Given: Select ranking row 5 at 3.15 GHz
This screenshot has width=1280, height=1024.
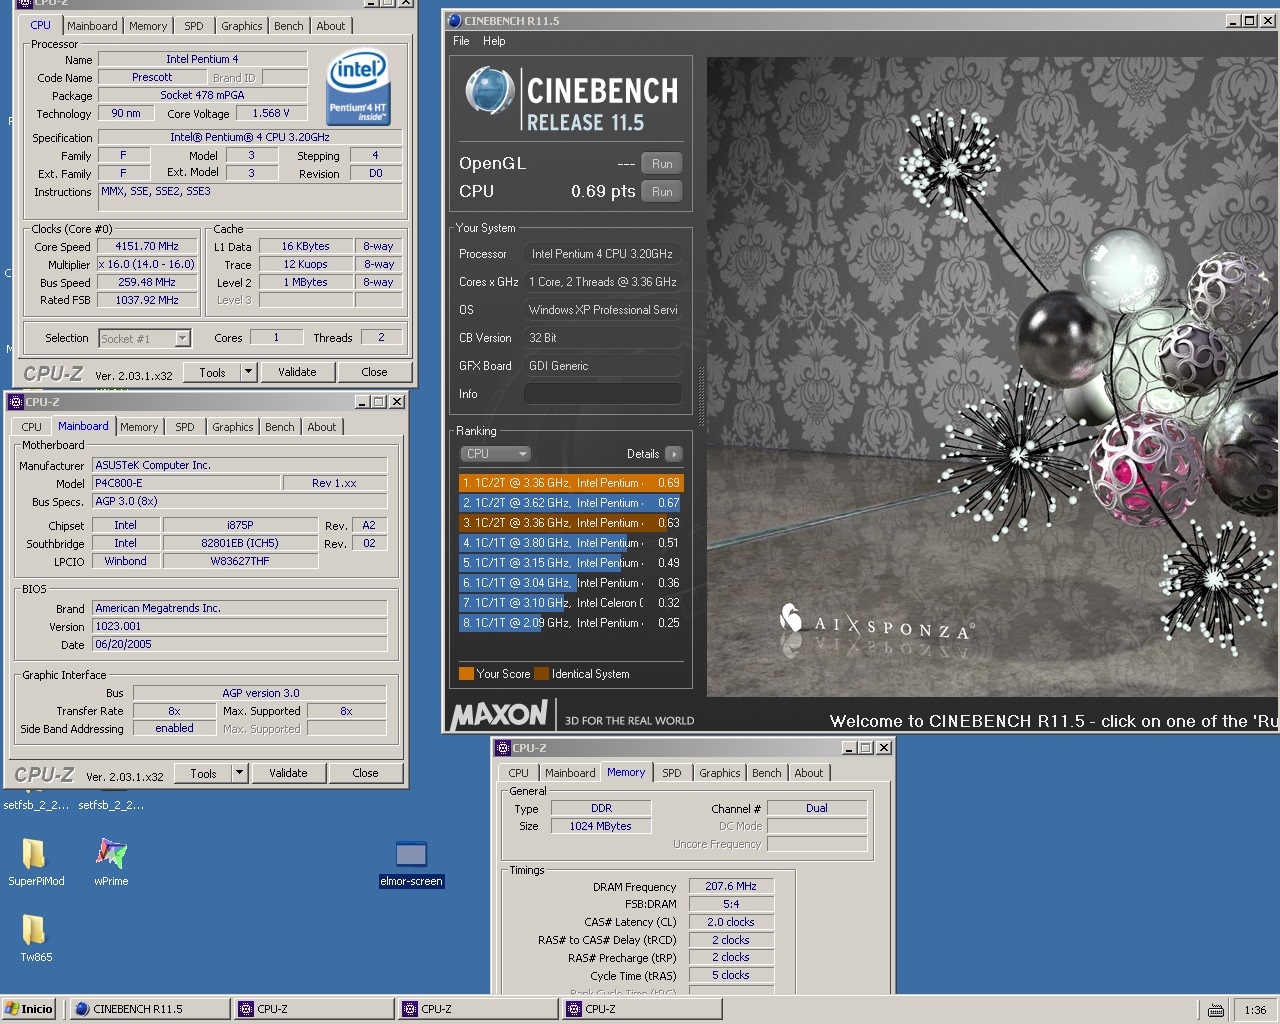Looking at the screenshot, I should (571, 563).
